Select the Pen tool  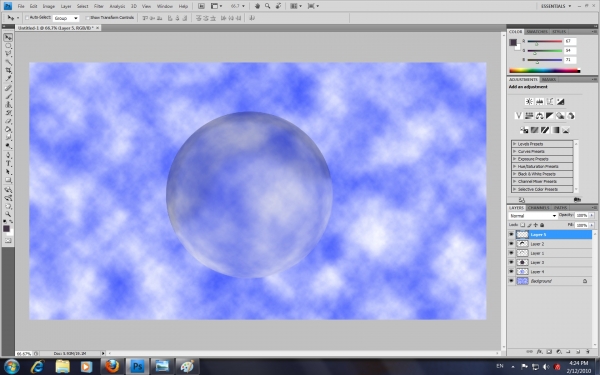[8, 155]
